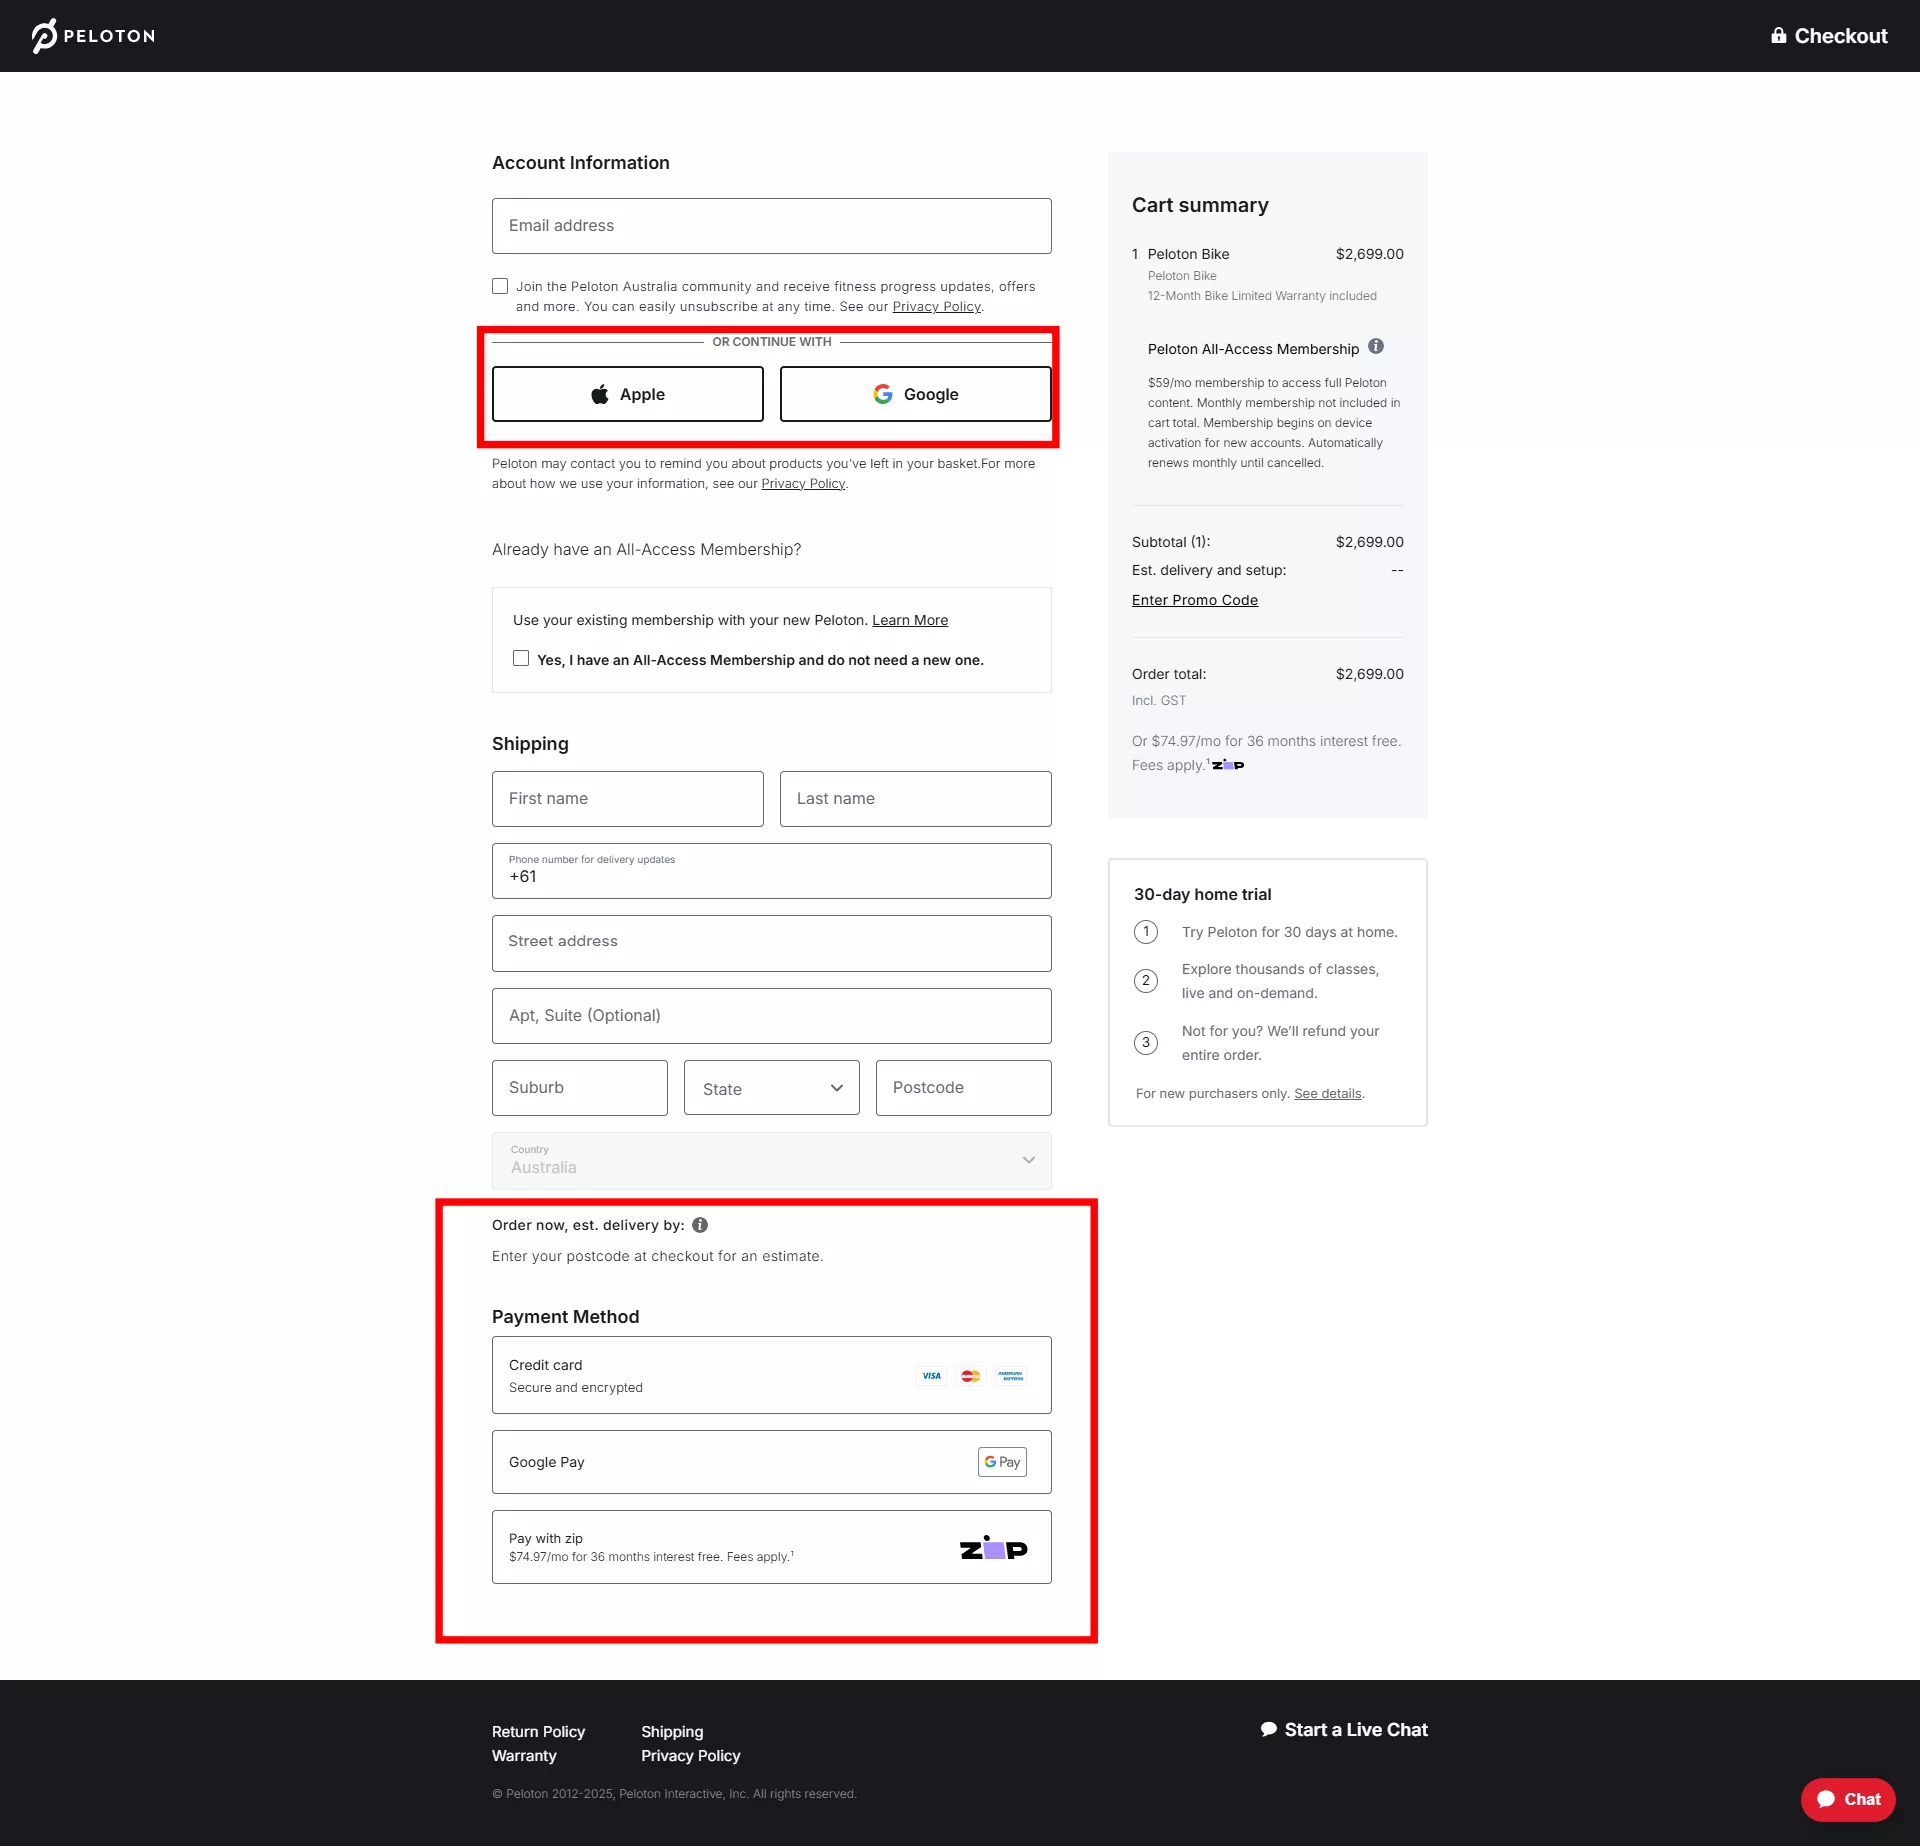1920x1848 pixels.
Task: Continue with Google button
Action: 915,394
